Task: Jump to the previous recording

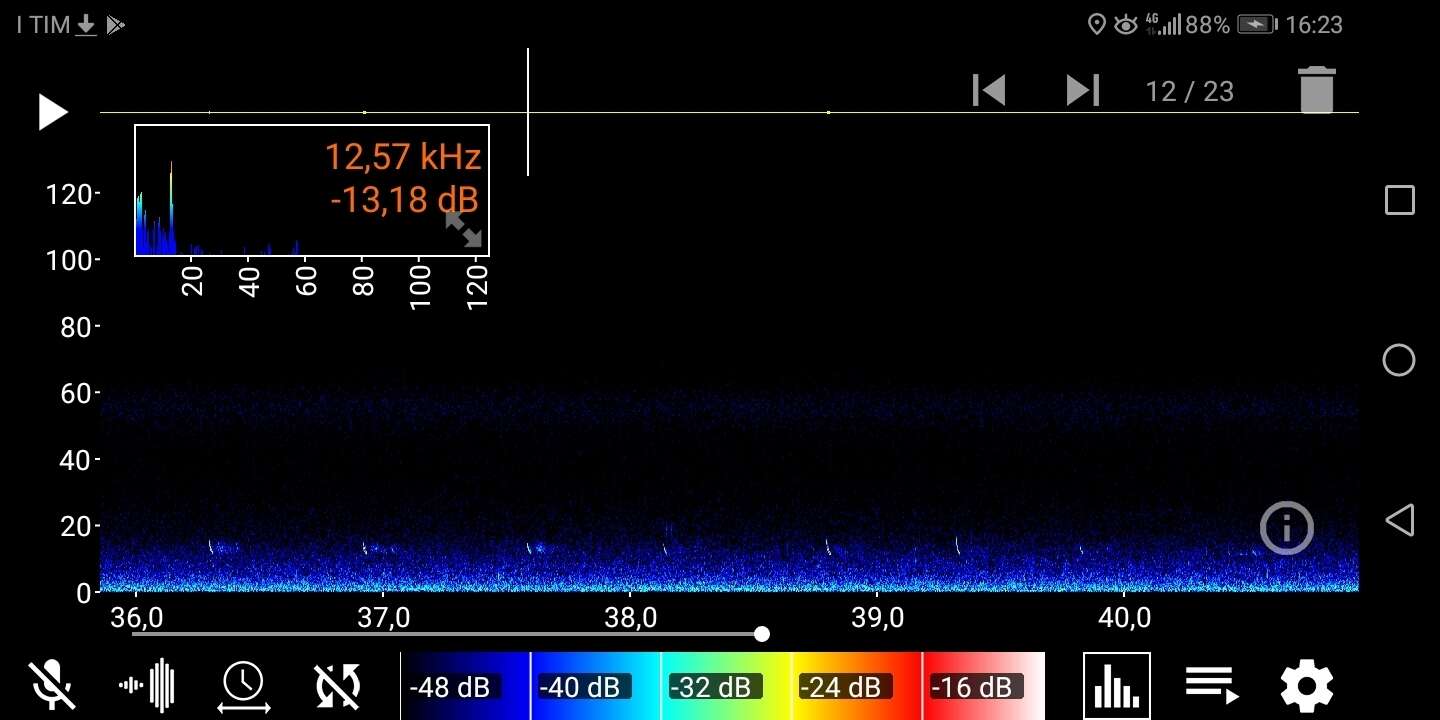Action: (x=989, y=90)
